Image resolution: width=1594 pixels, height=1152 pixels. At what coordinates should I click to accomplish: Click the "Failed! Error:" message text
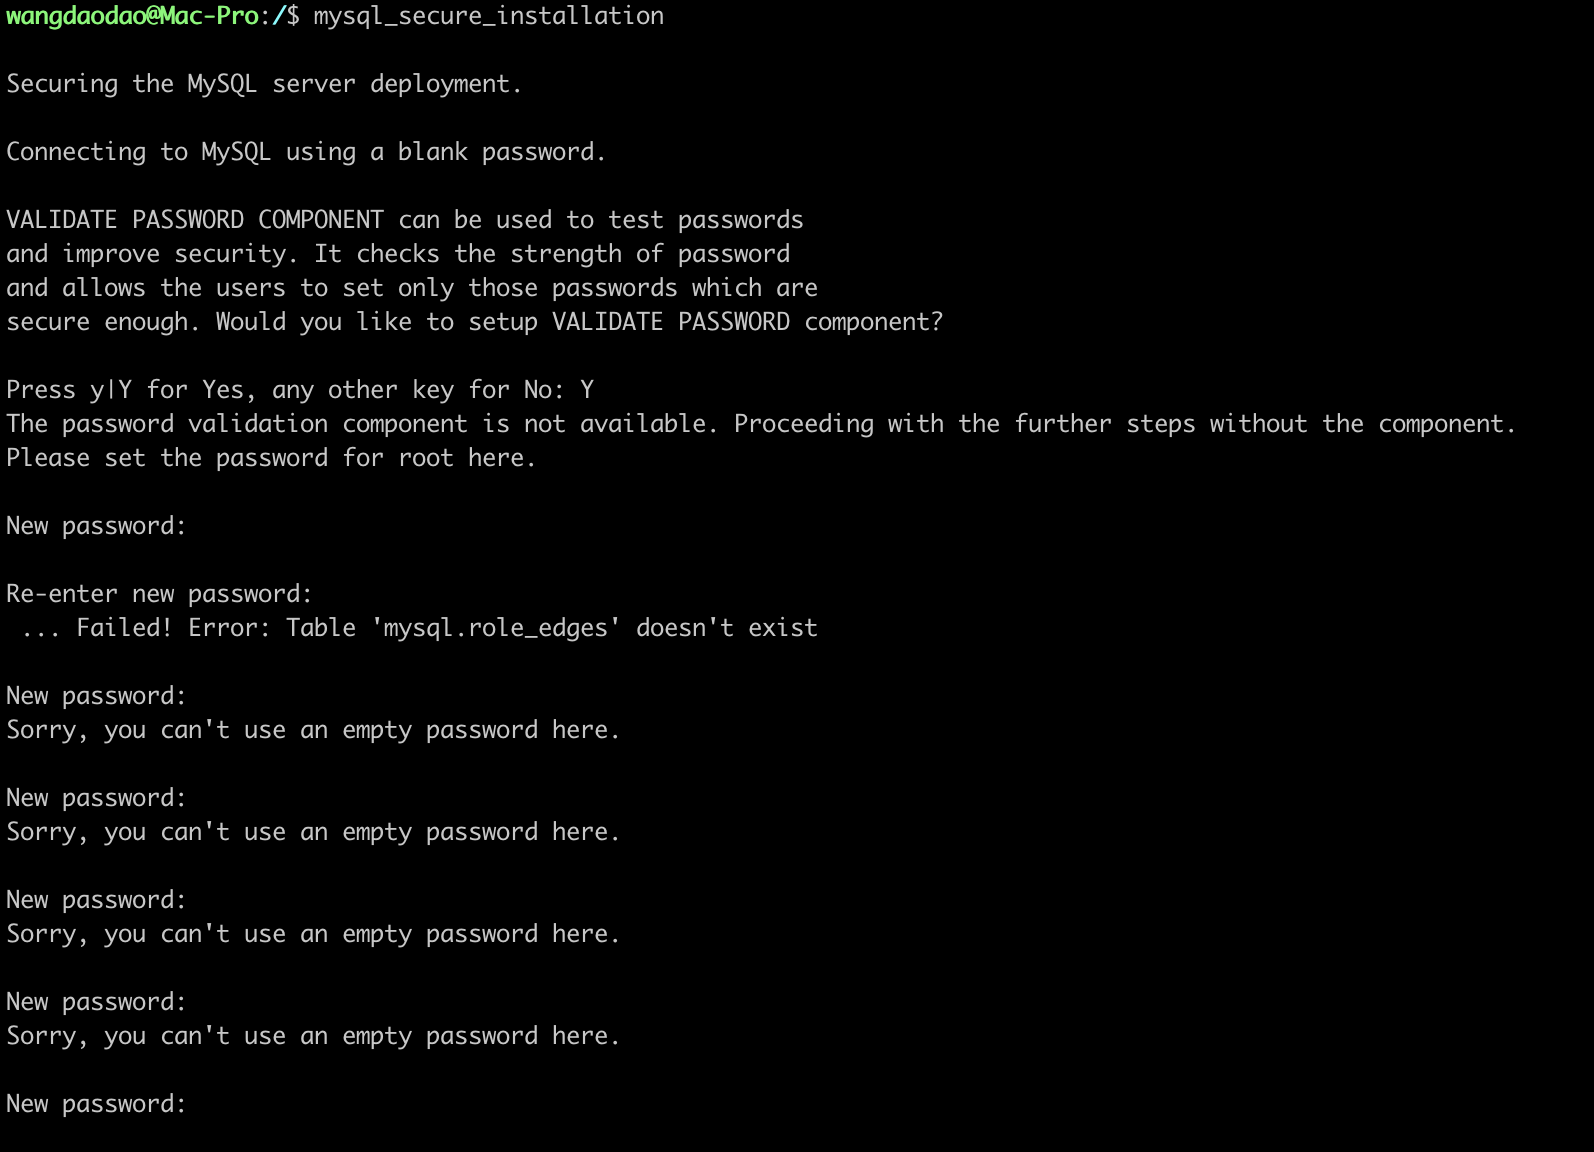(x=172, y=628)
